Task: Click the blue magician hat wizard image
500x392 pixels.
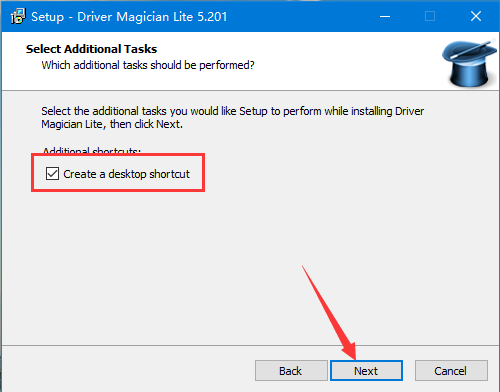Action: (469, 63)
